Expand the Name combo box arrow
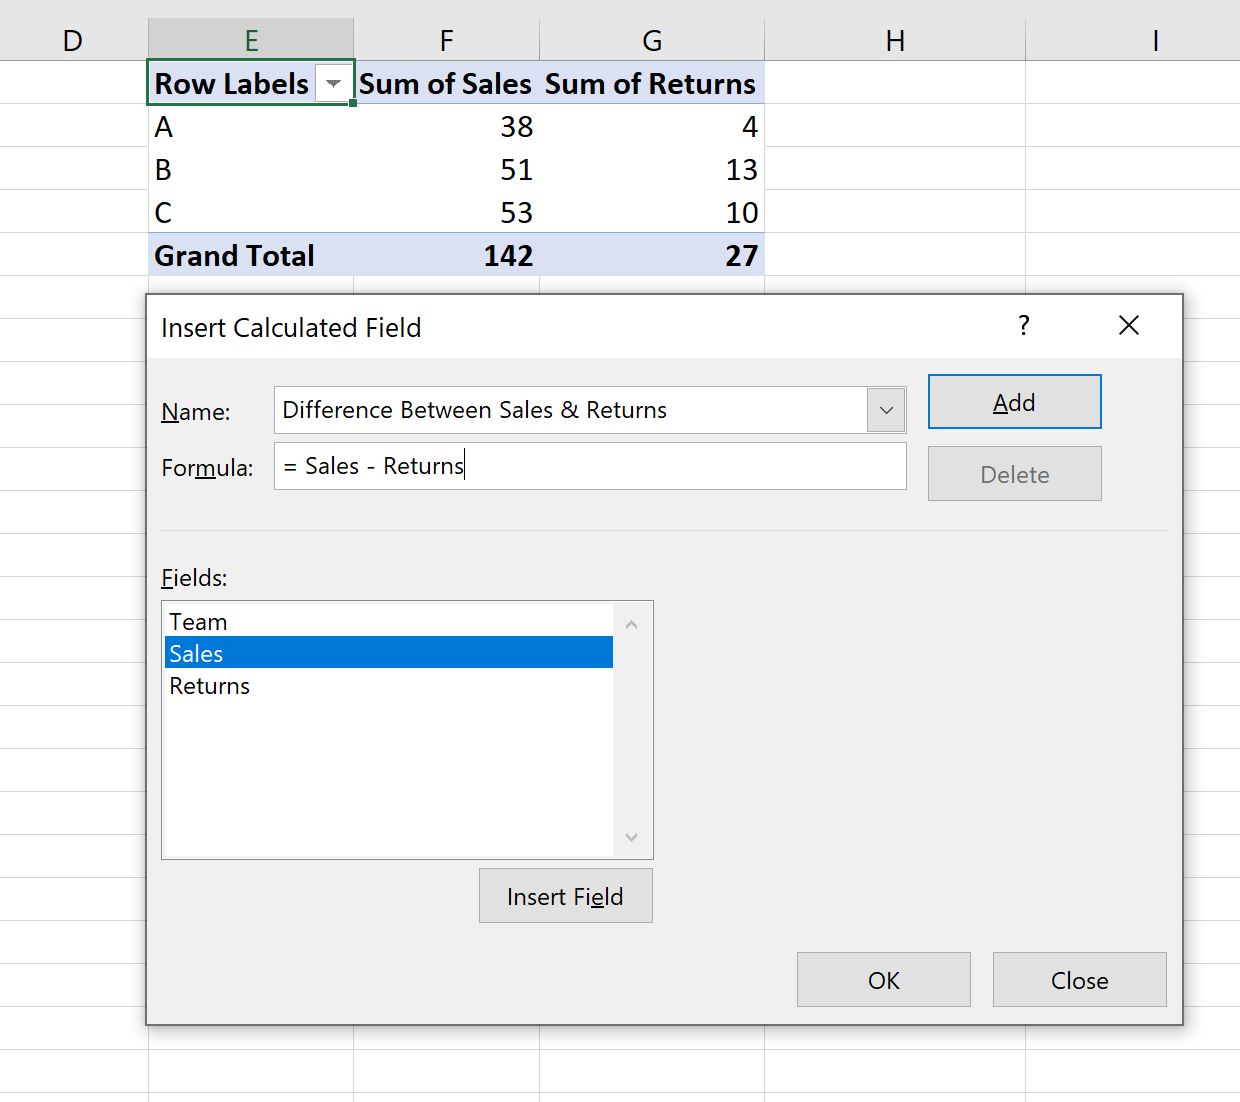The height and width of the screenshot is (1102, 1240). pyautogui.click(x=886, y=410)
